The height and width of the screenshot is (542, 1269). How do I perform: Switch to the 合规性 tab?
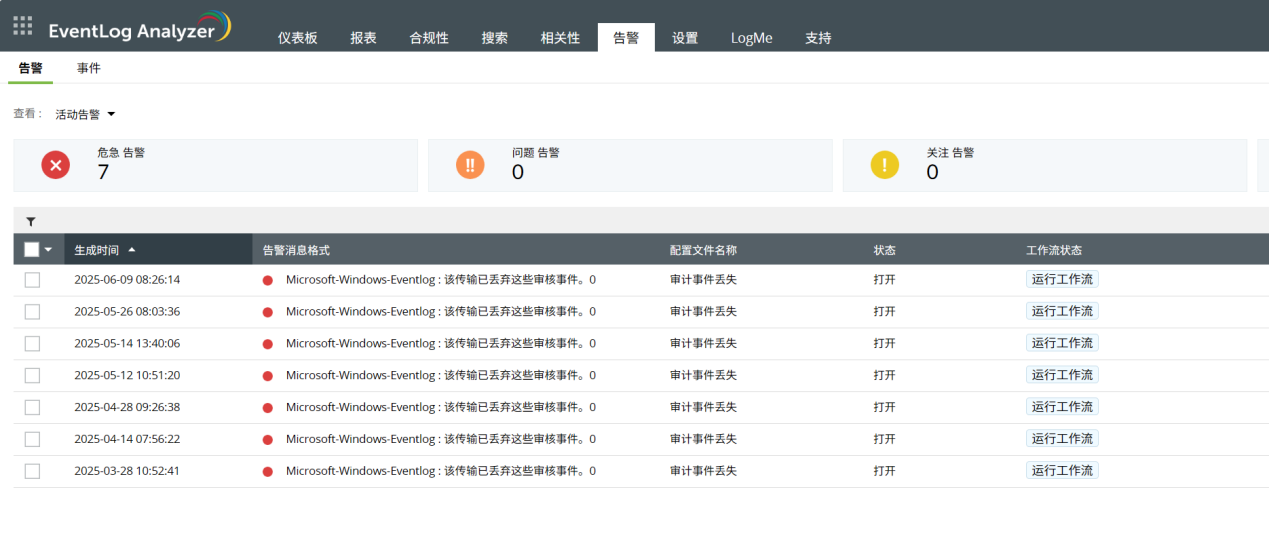pos(429,38)
